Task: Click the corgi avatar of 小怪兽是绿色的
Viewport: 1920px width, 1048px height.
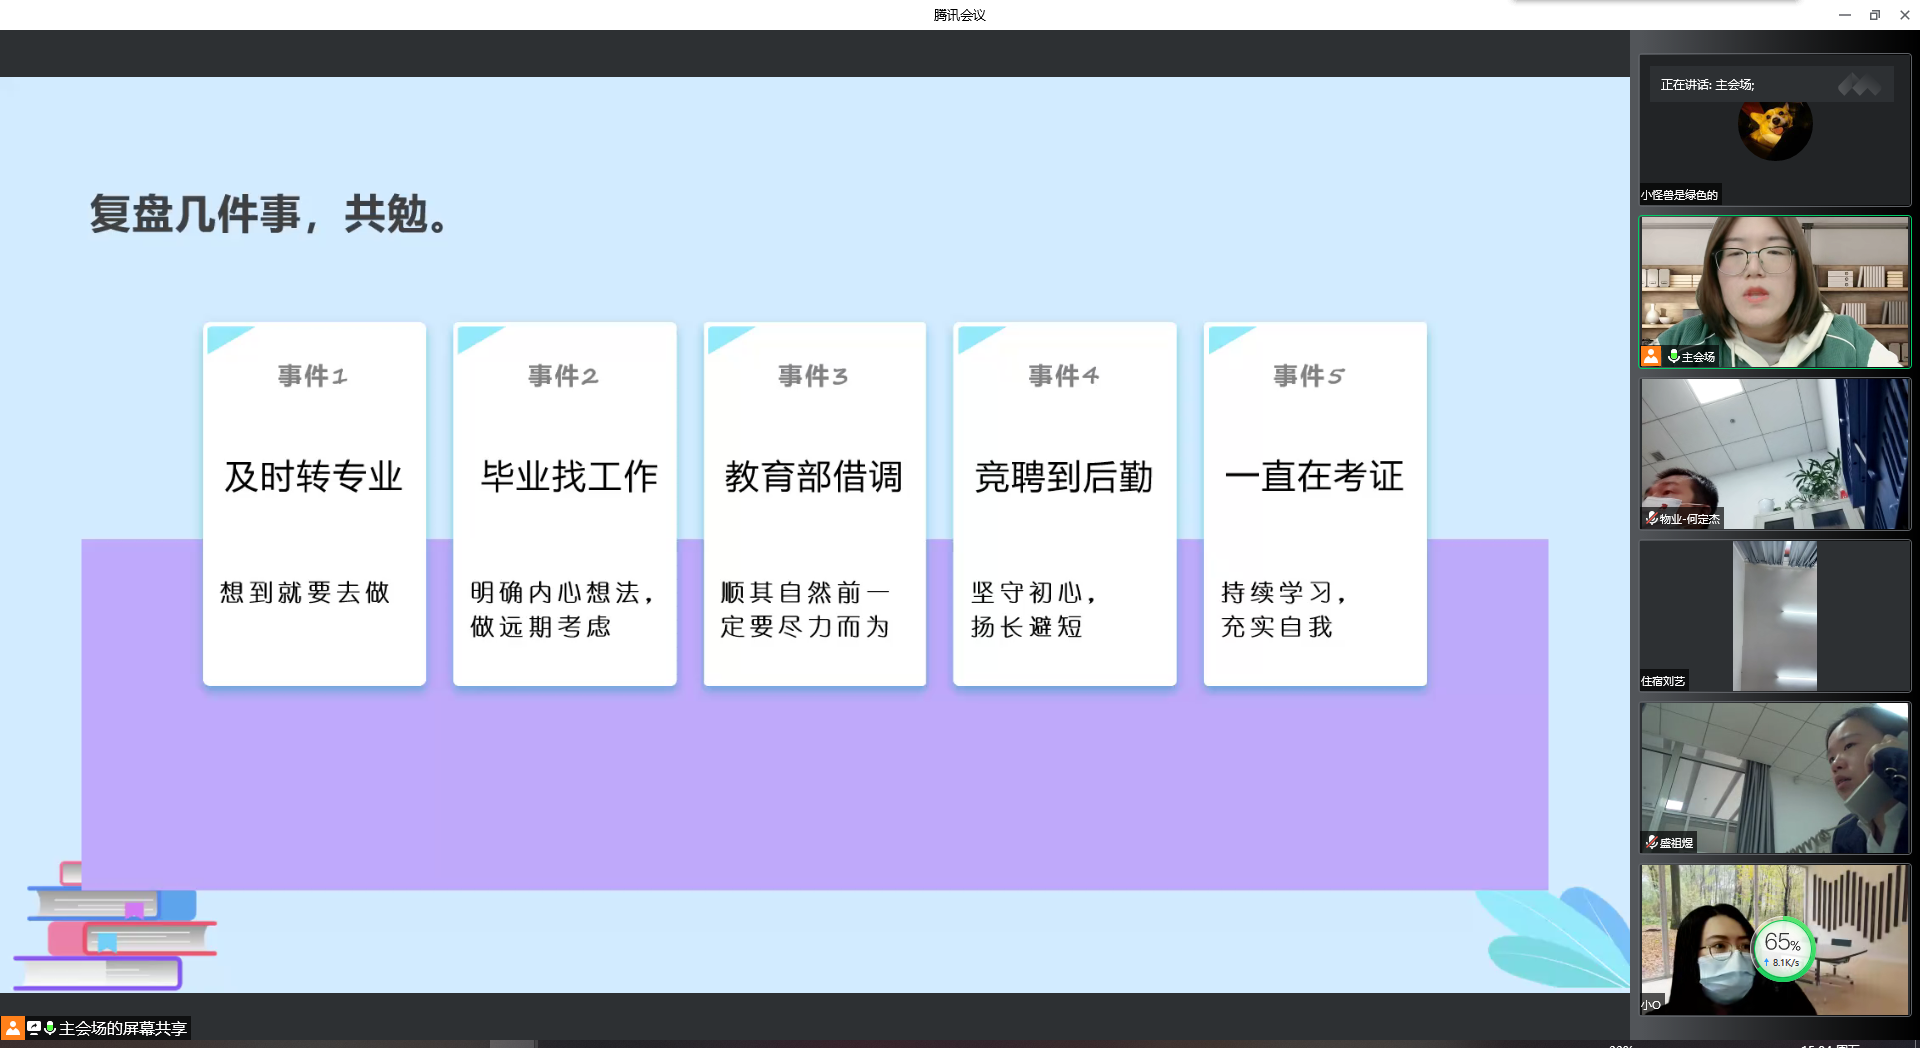Action: click(x=1775, y=128)
